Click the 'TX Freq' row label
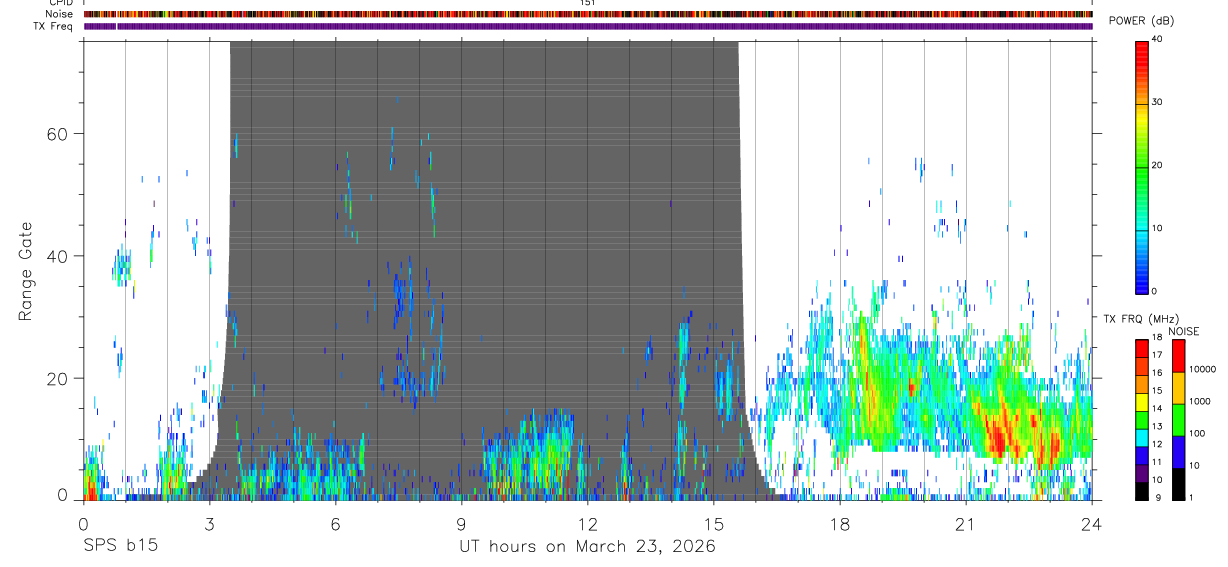This screenshot has height=567, width=1228. (54, 26)
